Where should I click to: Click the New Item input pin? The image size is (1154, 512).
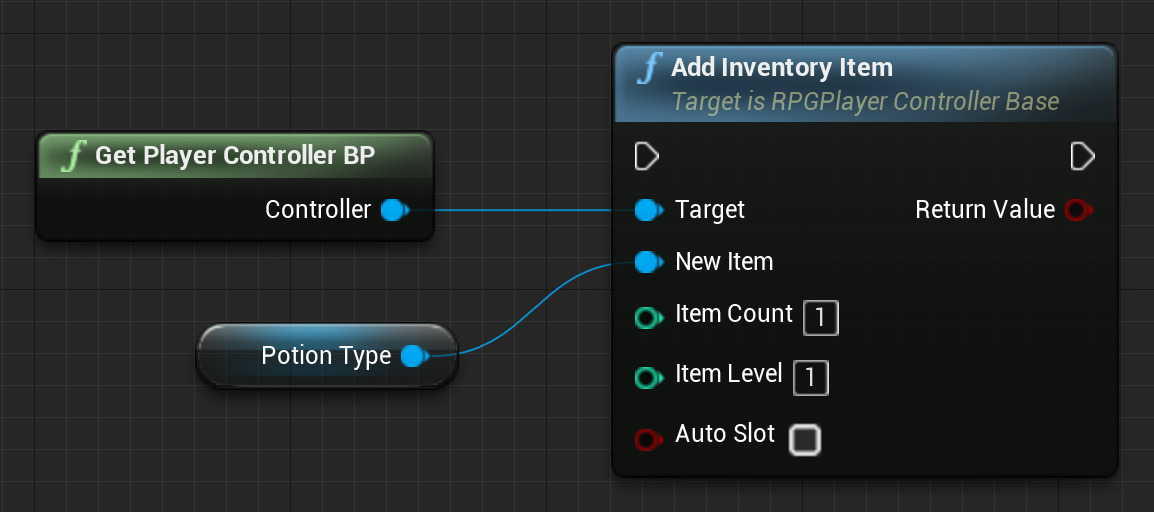[x=648, y=262]
